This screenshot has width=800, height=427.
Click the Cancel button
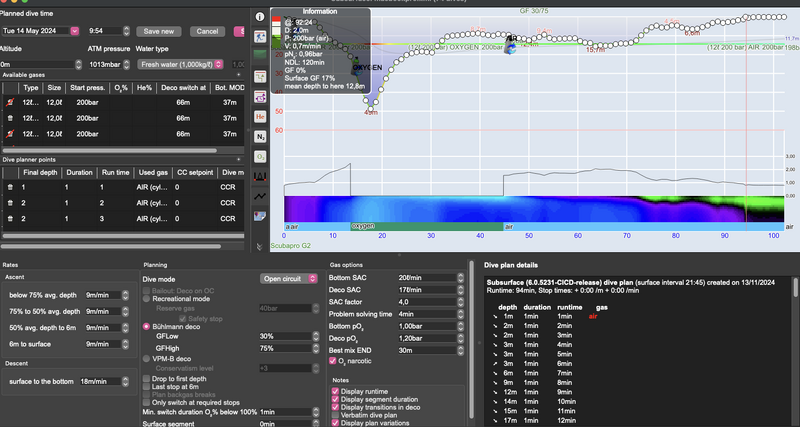coord(207,31)
